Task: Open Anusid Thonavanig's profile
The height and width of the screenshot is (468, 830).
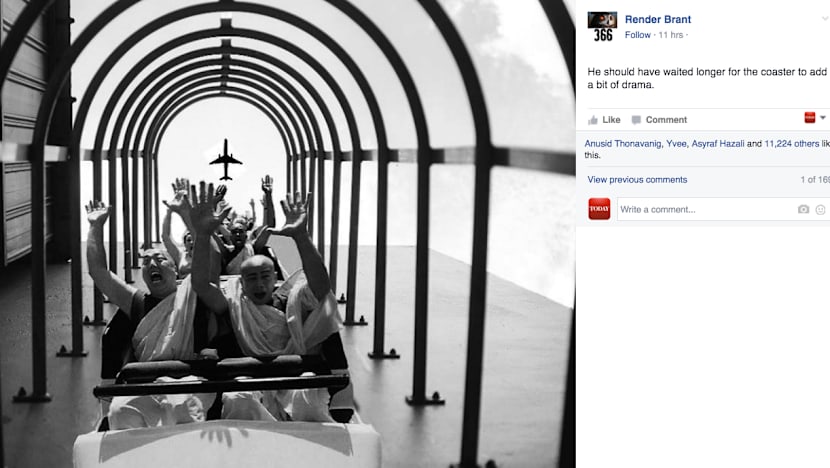Action: (622, 143)
